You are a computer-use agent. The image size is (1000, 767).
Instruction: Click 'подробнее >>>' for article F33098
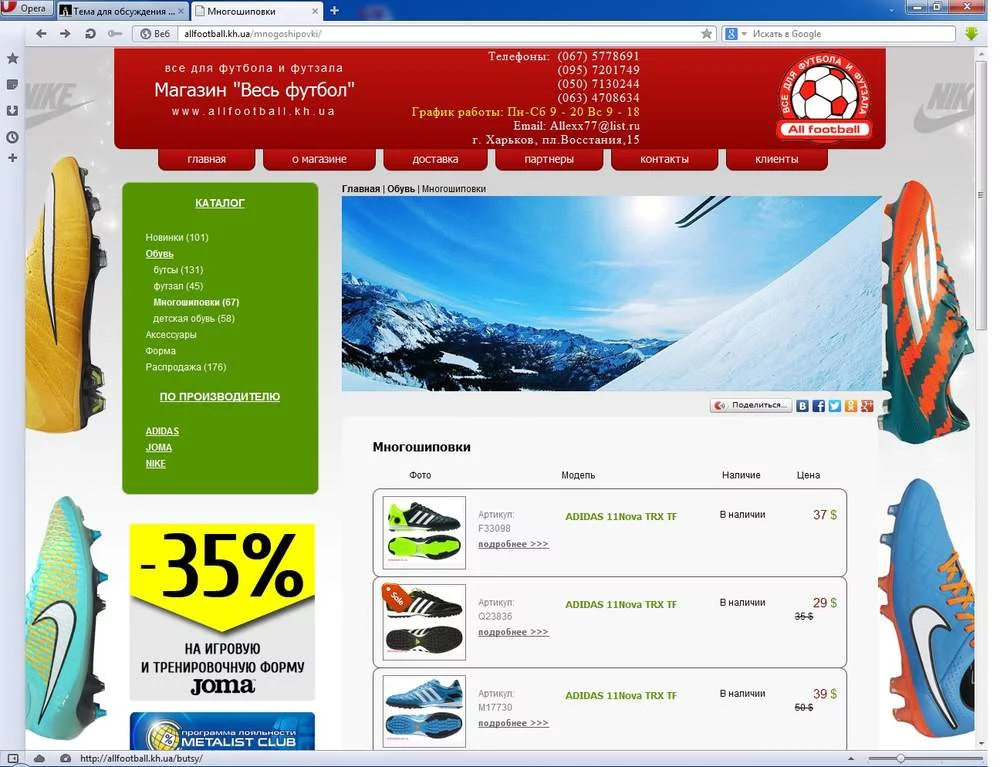click(x=513, y=544)
